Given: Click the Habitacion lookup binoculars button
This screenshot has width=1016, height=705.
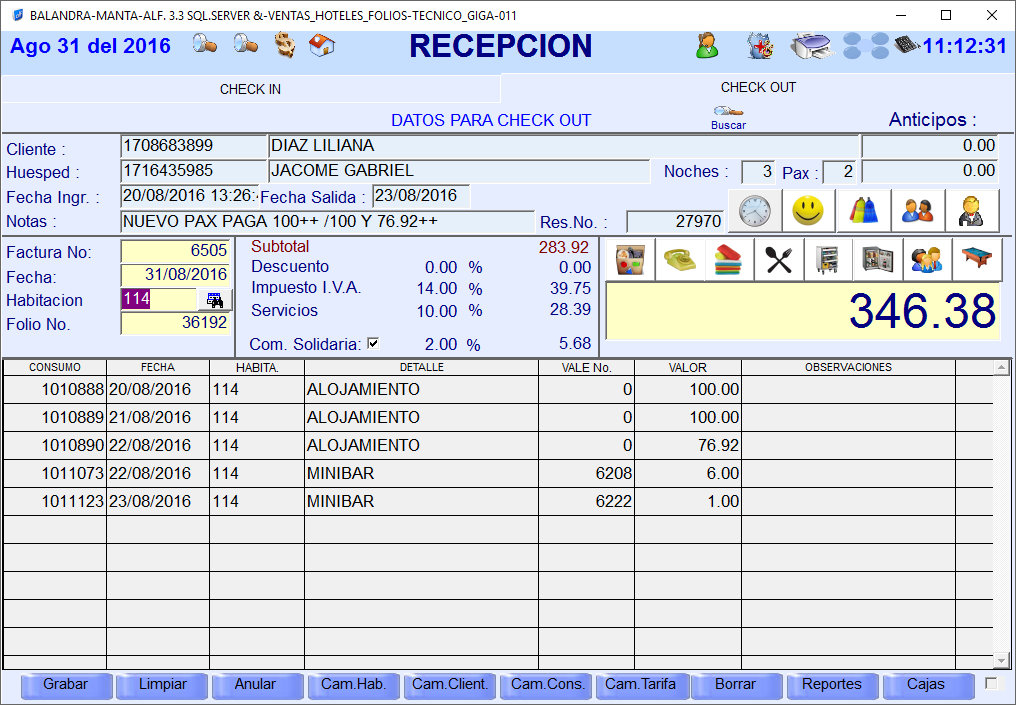Looking at the screenshot, I should pyautogui.click(x=214, y=299).
